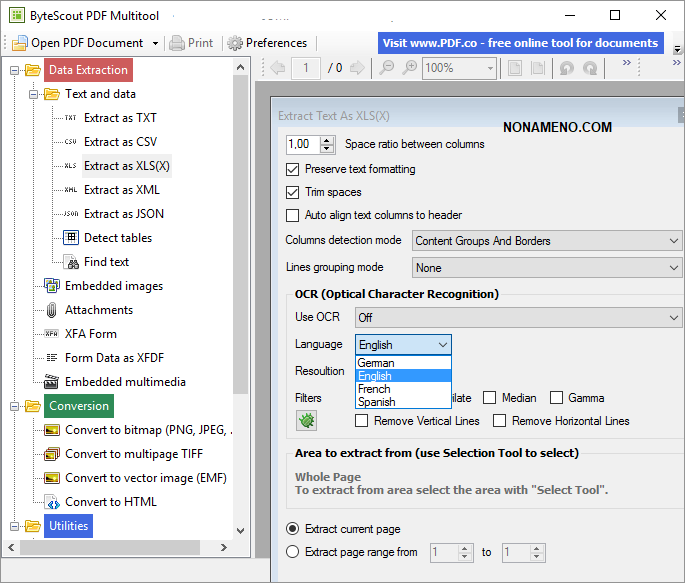Click the zoom out magnifier icon

[386, 68]
